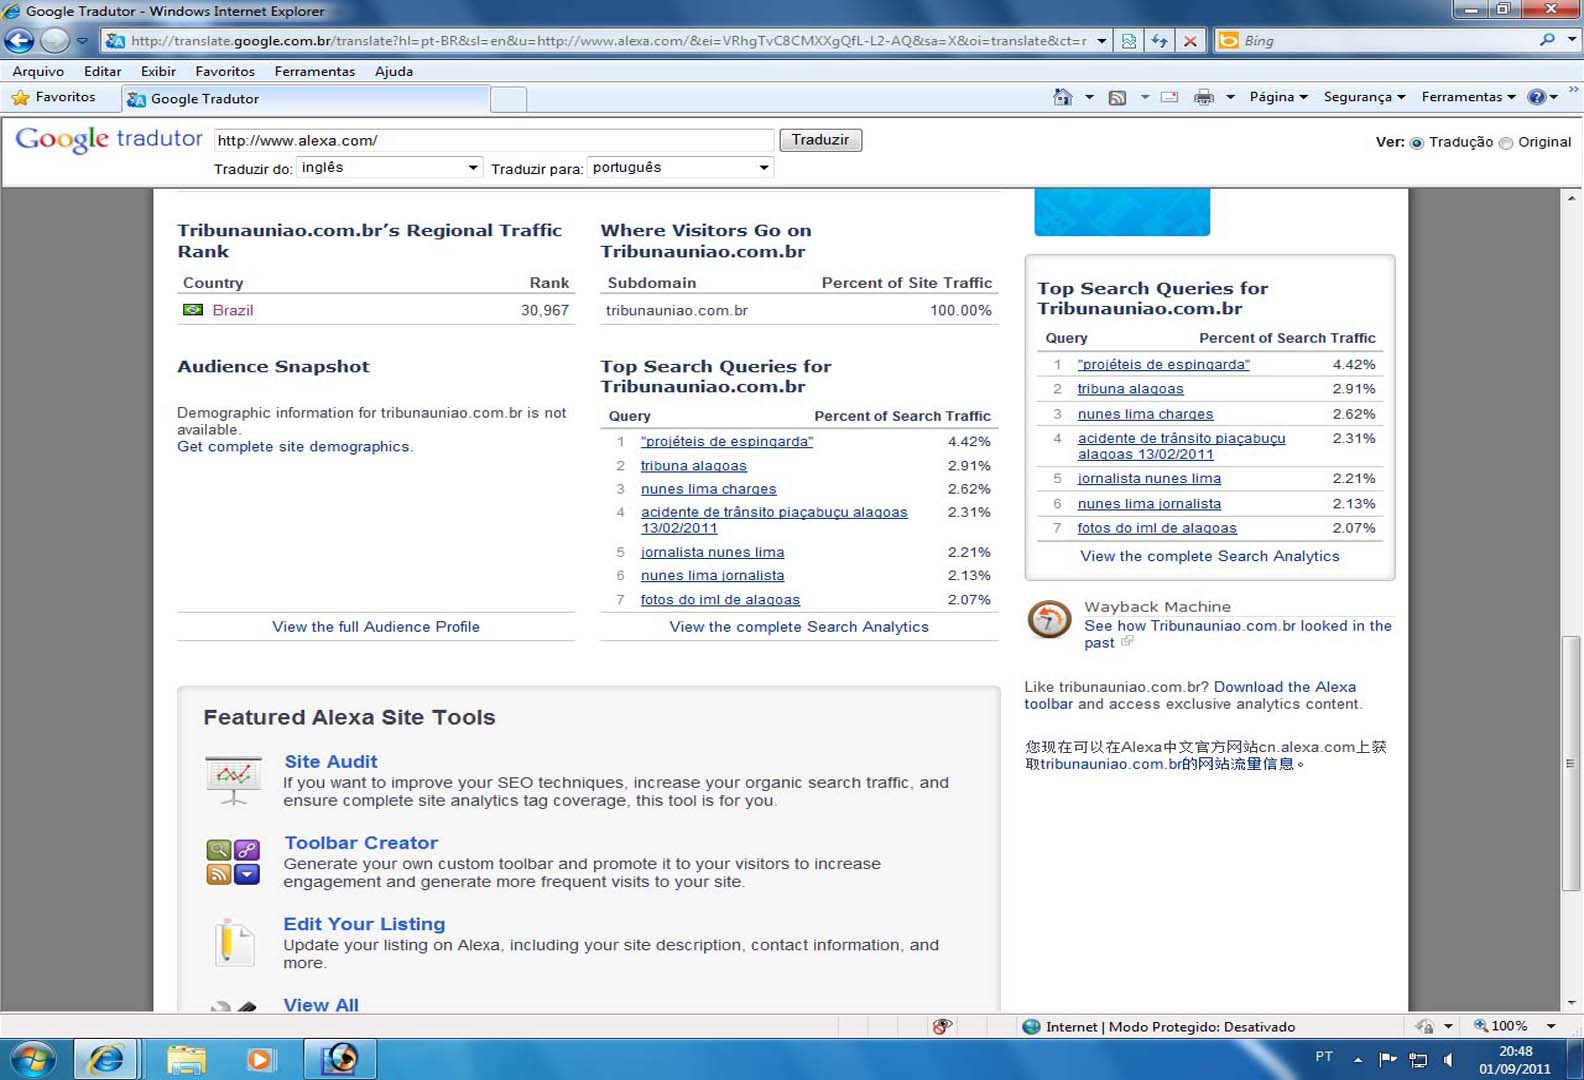Open the Home page toolbar icon
The width and height of the screenshot is (1584, 1080).
1062,97
